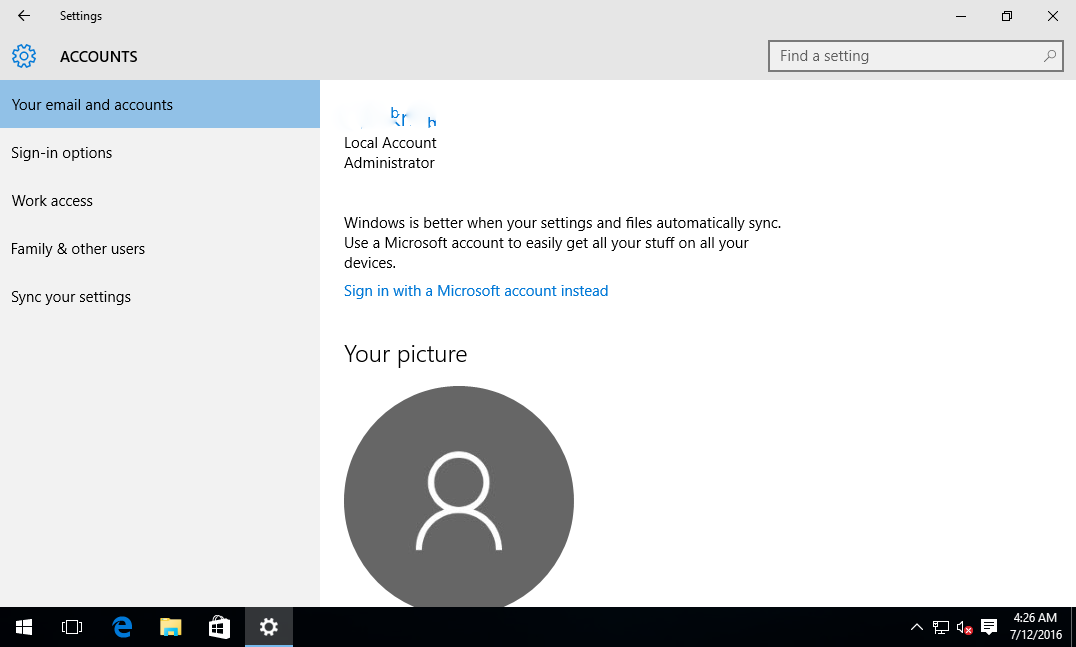This screenshot has width=1076, height=647.
Task: Click the Accounts gear icon
Action: pyautogui.click(x=24, y=56)
